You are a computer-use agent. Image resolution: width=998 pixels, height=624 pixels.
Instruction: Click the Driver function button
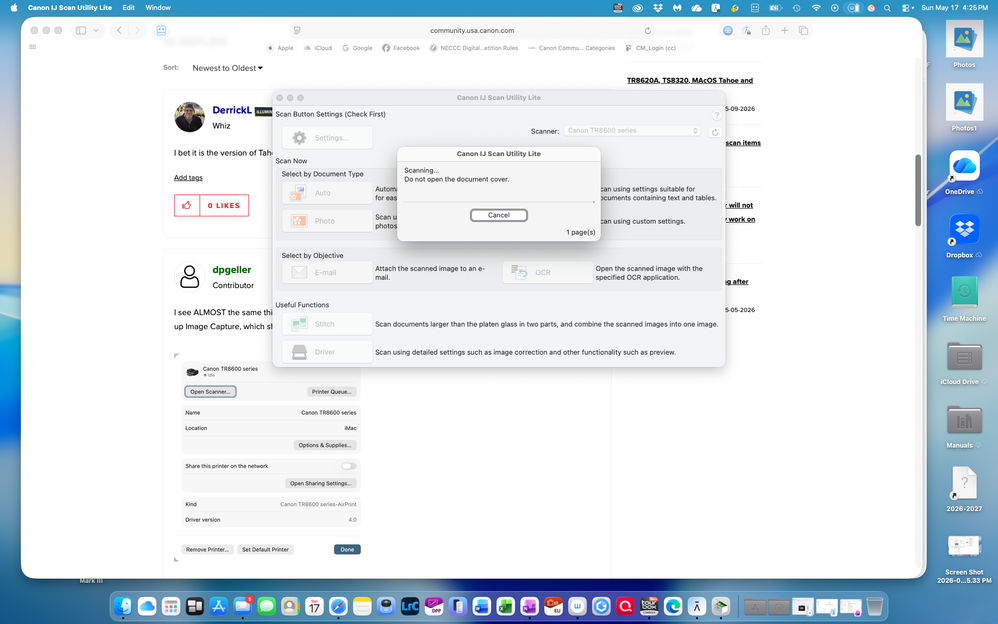327,352
